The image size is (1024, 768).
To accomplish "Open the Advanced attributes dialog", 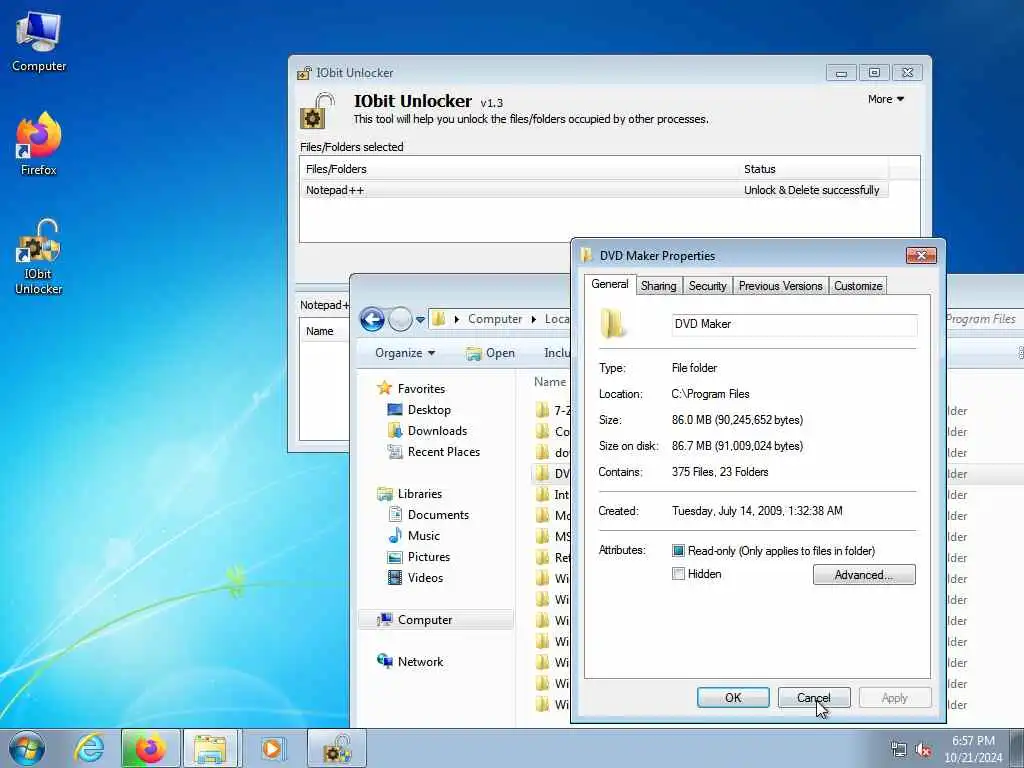I will (864, 575).
